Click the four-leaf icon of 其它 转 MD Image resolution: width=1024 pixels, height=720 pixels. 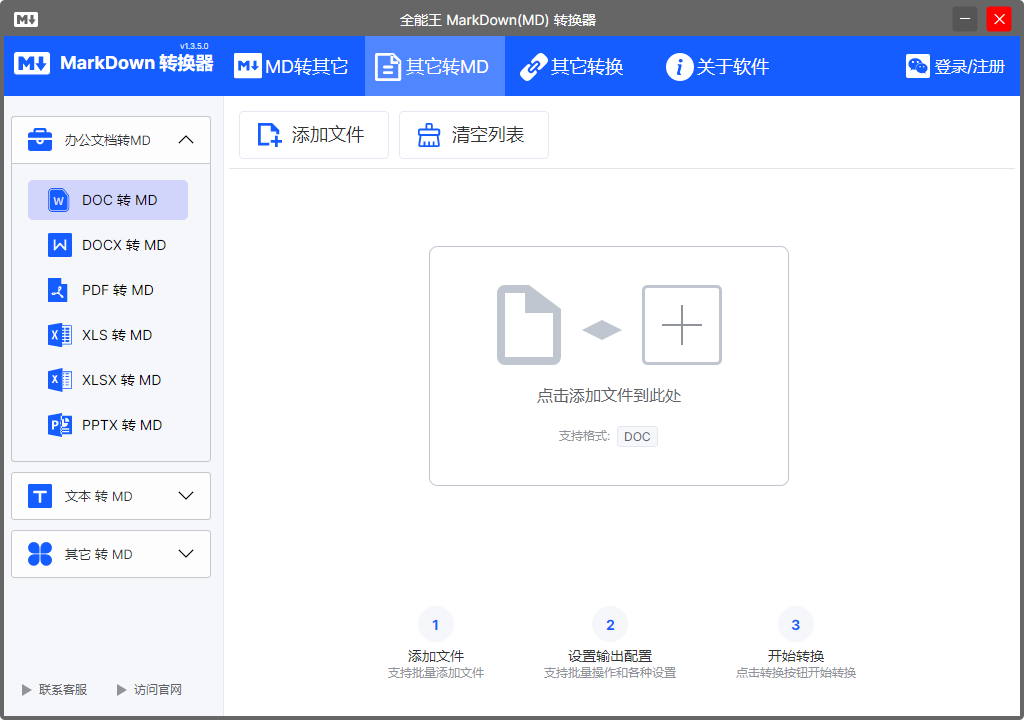click(x=40, y=554)
